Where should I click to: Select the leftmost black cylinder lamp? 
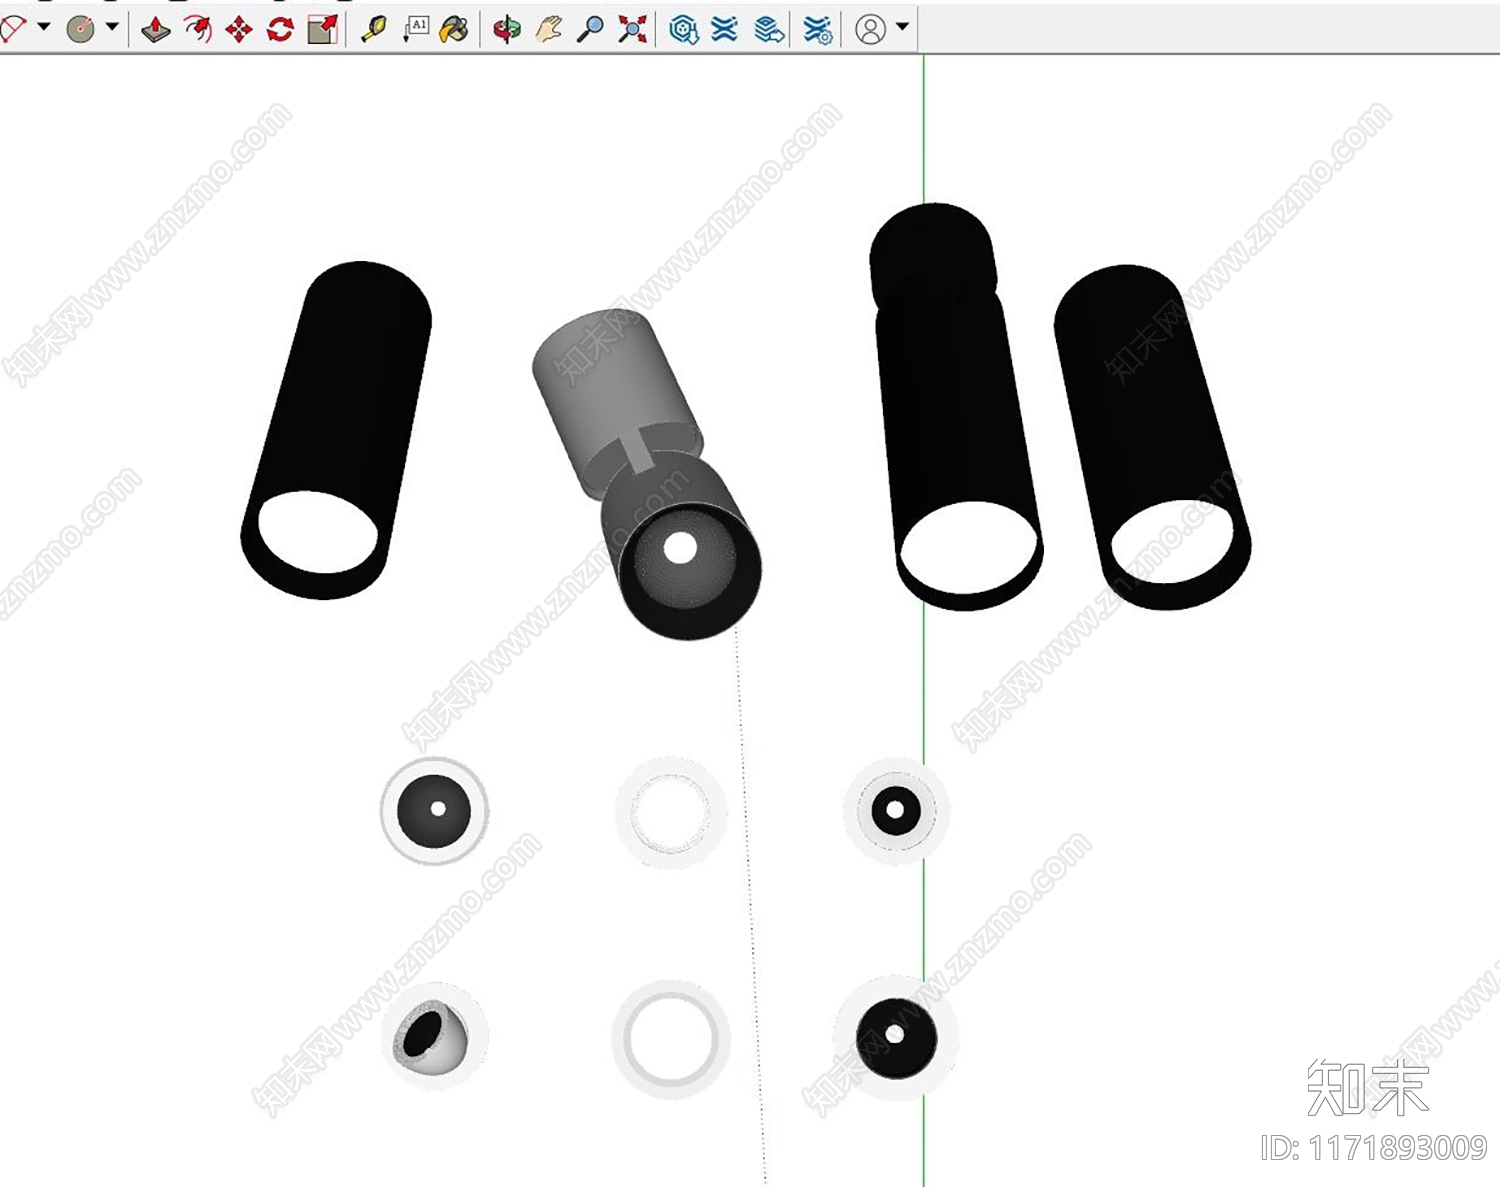point(336,430)
